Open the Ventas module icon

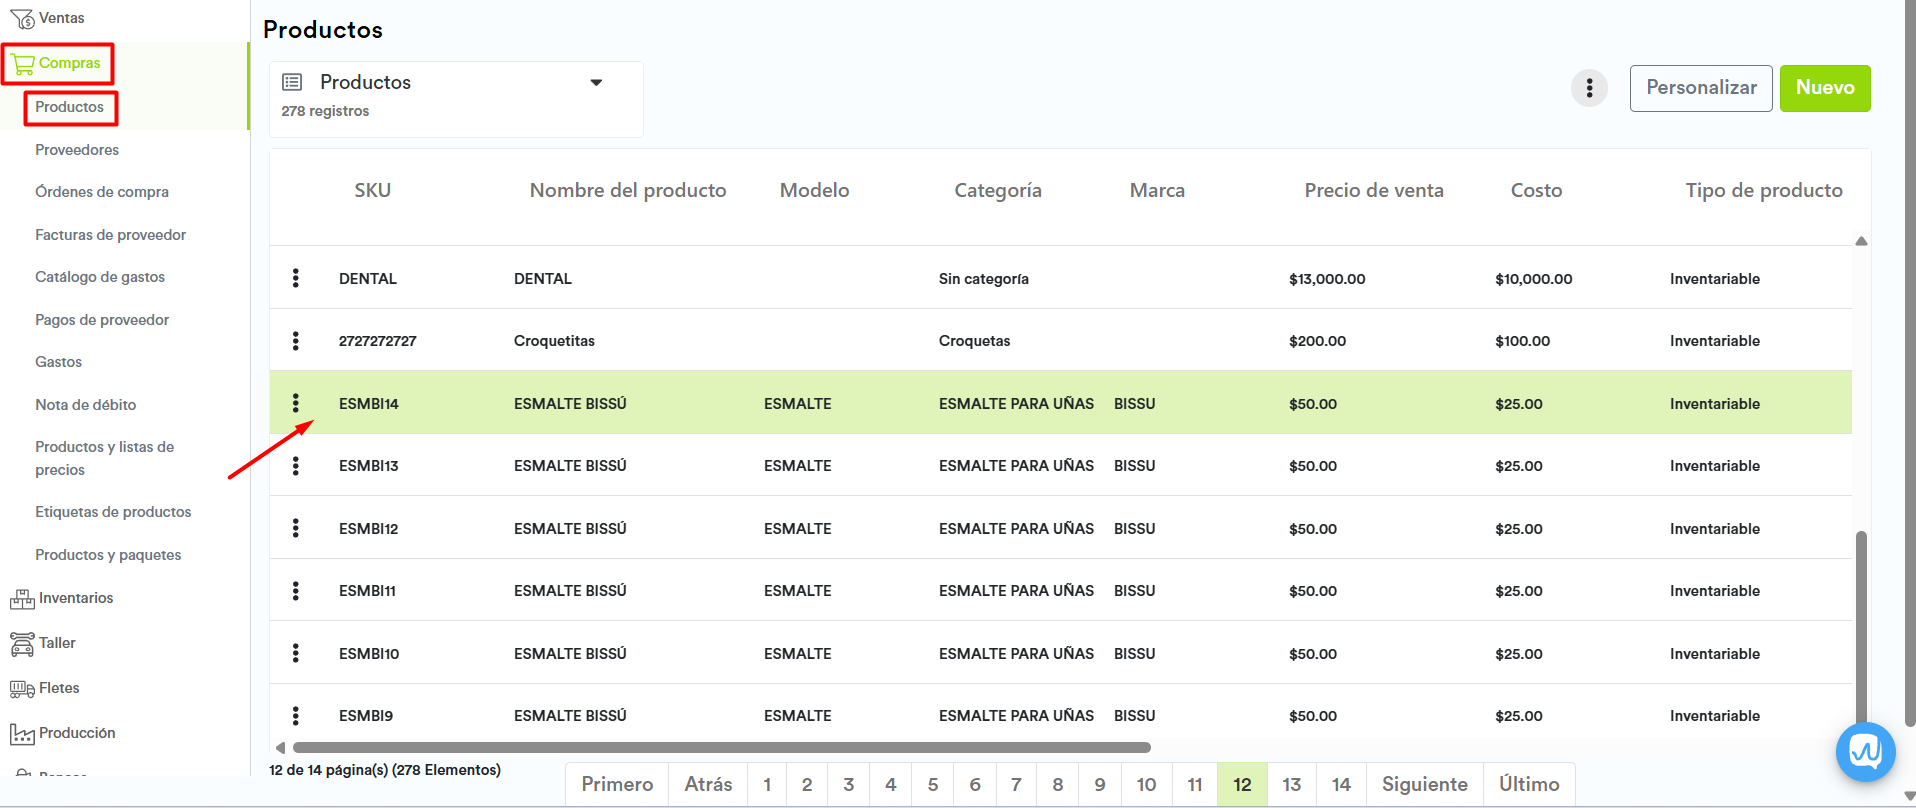(x=21, y=18)
